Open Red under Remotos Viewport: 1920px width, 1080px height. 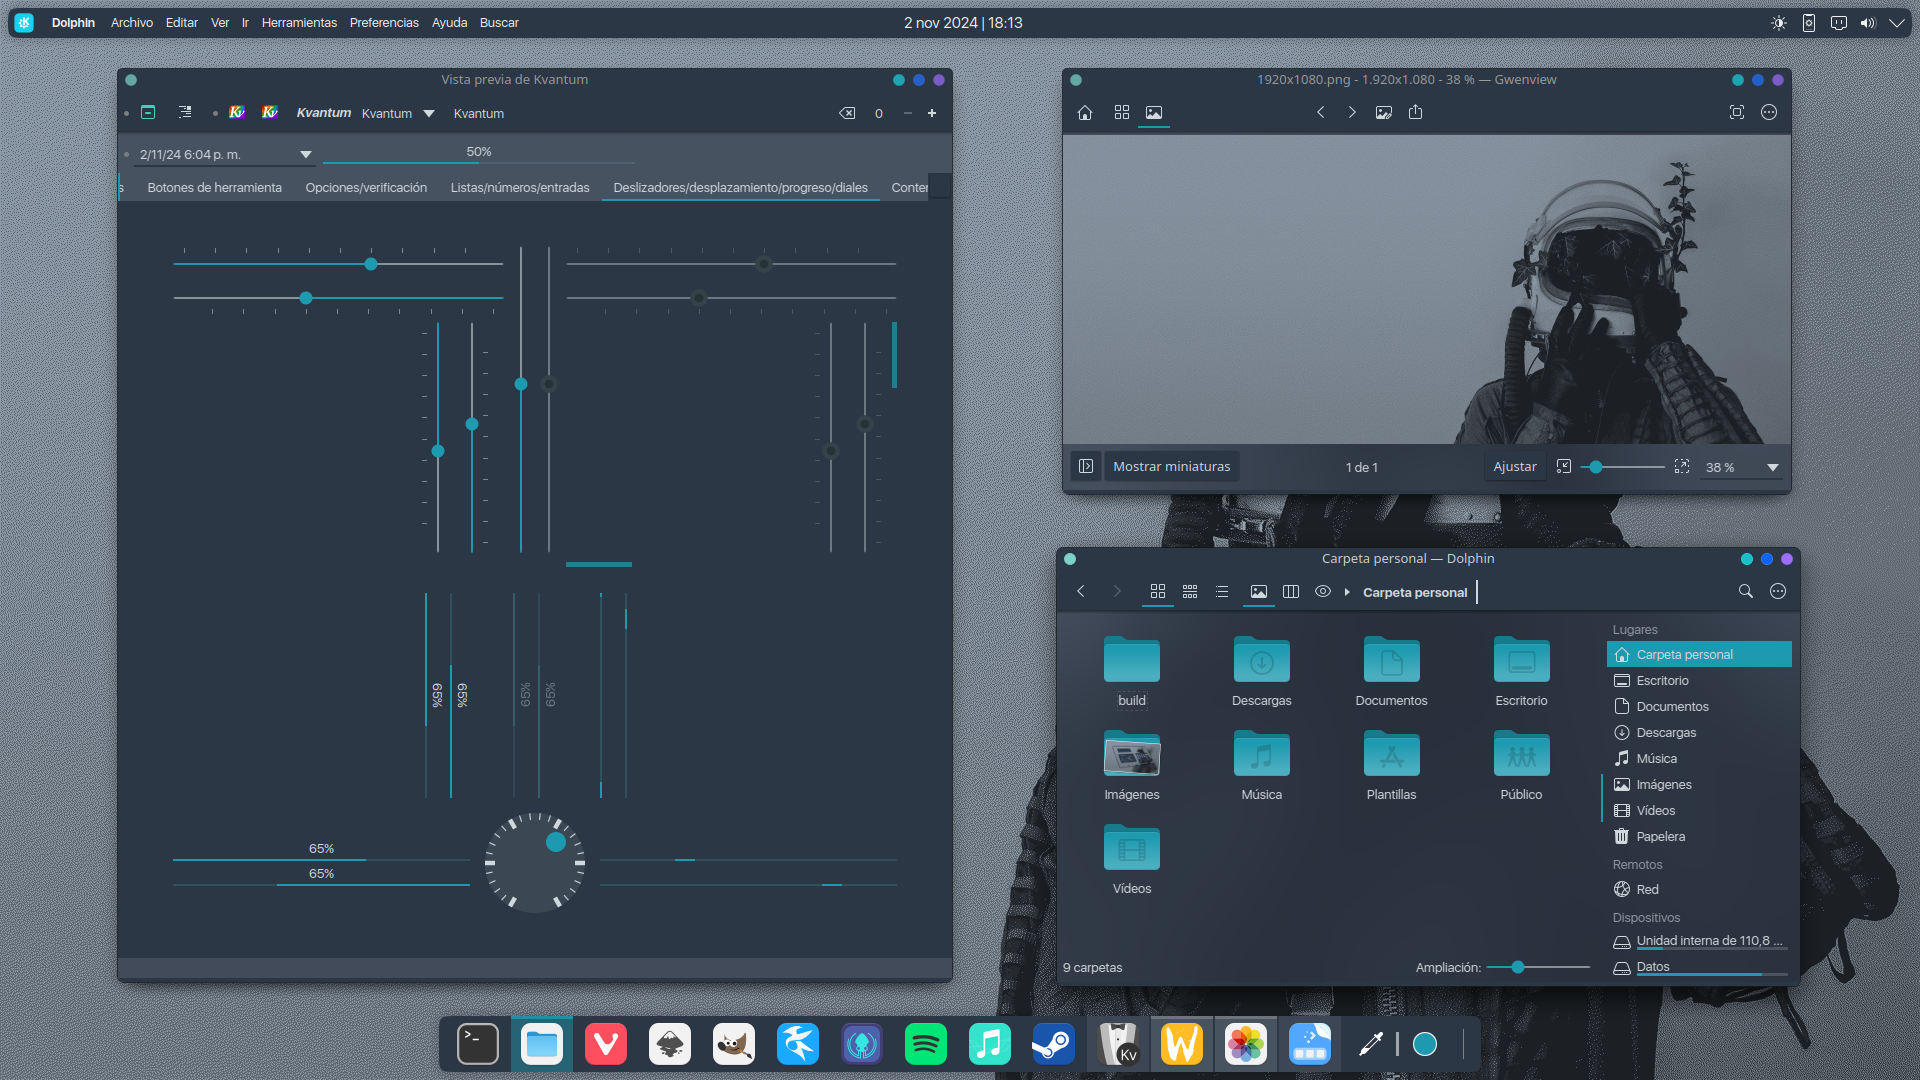pyautogui.click(x=1699, y=890)
